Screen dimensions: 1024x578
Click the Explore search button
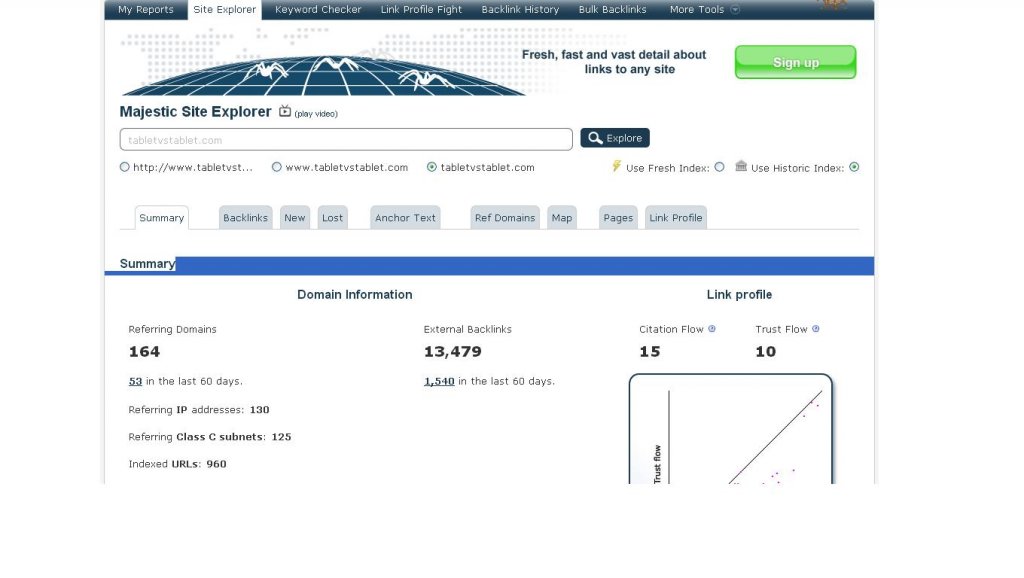coord(615,138)
